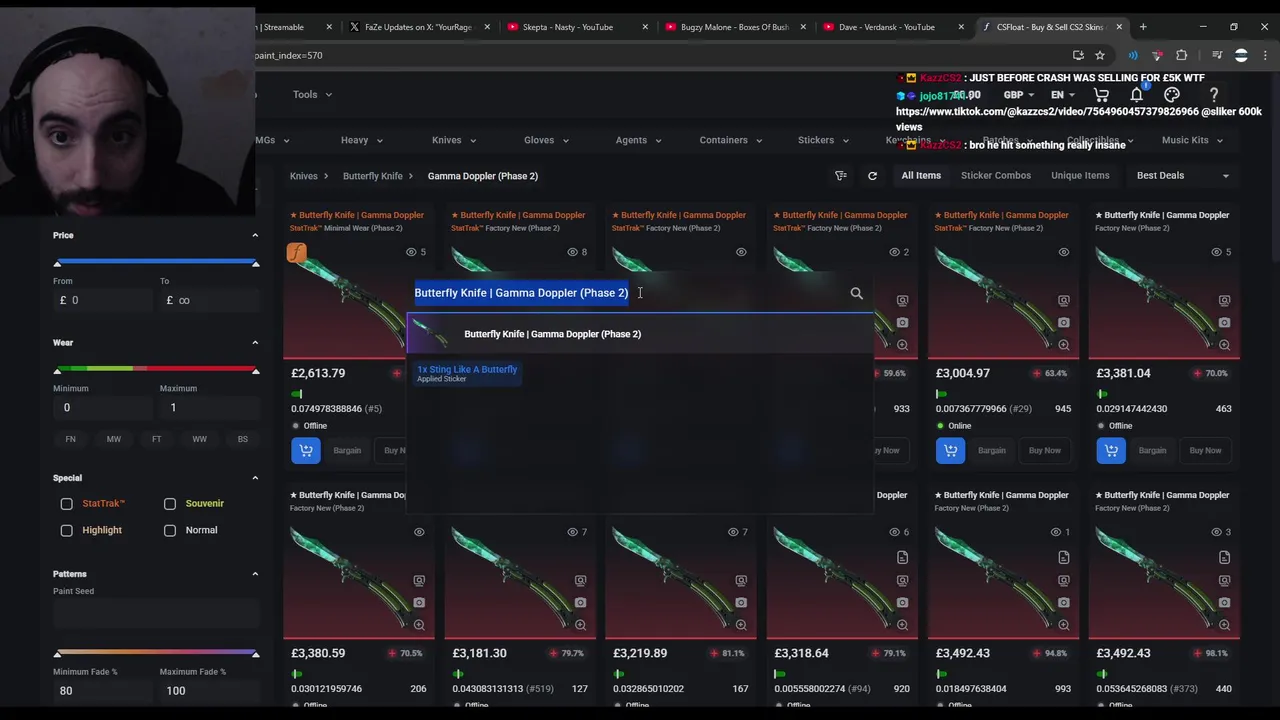Zoom magnifier icon on the £3,219.89 knife
Image resolution: width=1280 pixels, height=720 pixels.
(741, 625)
